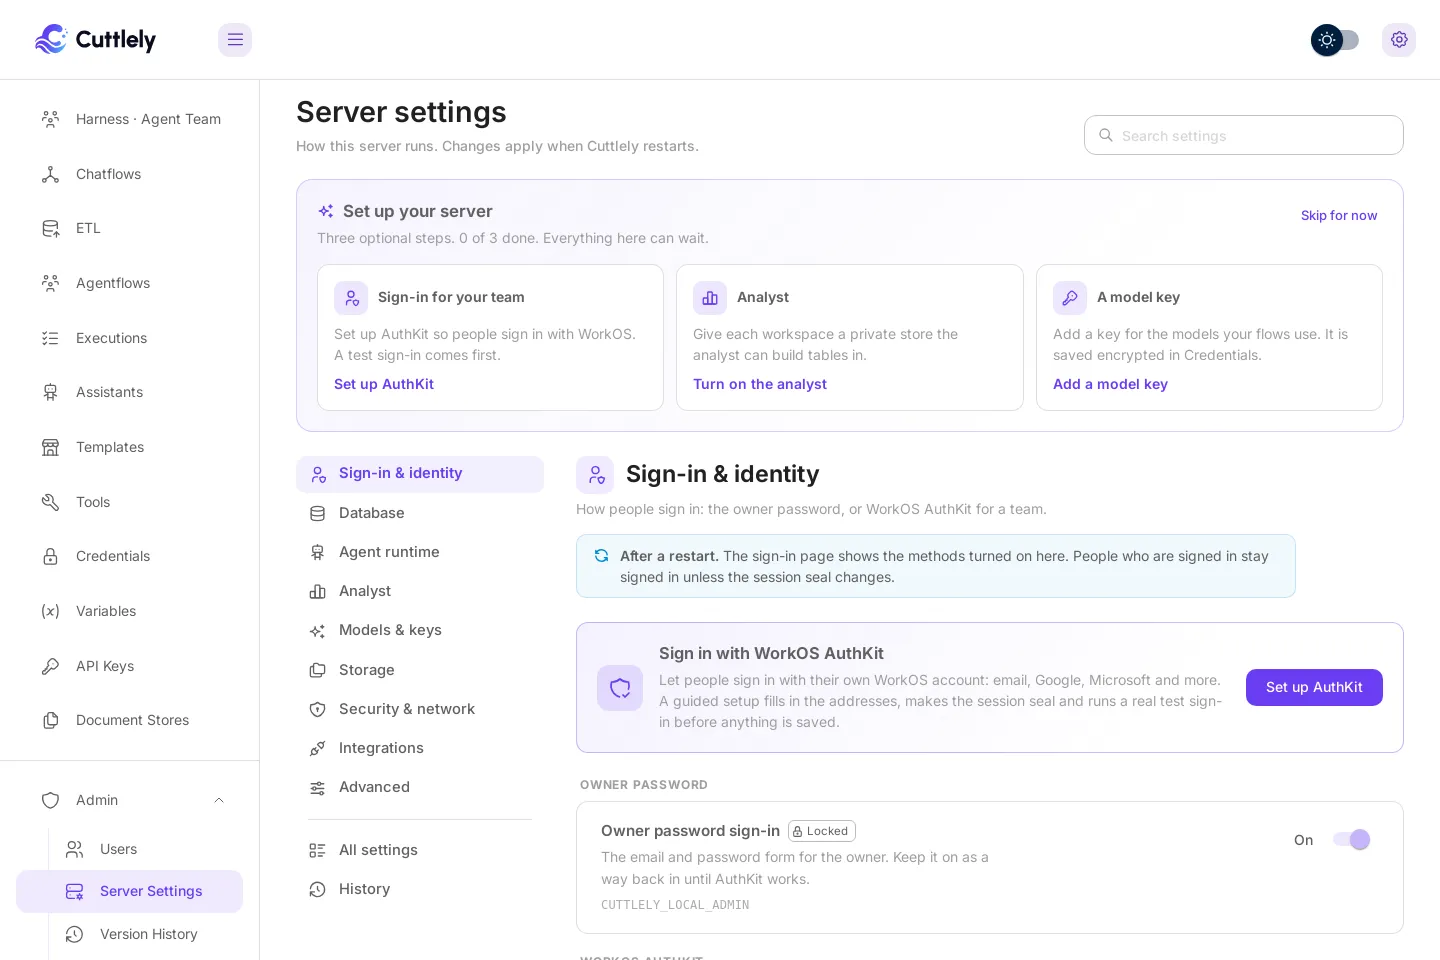Select the Database settings tab

420,513
